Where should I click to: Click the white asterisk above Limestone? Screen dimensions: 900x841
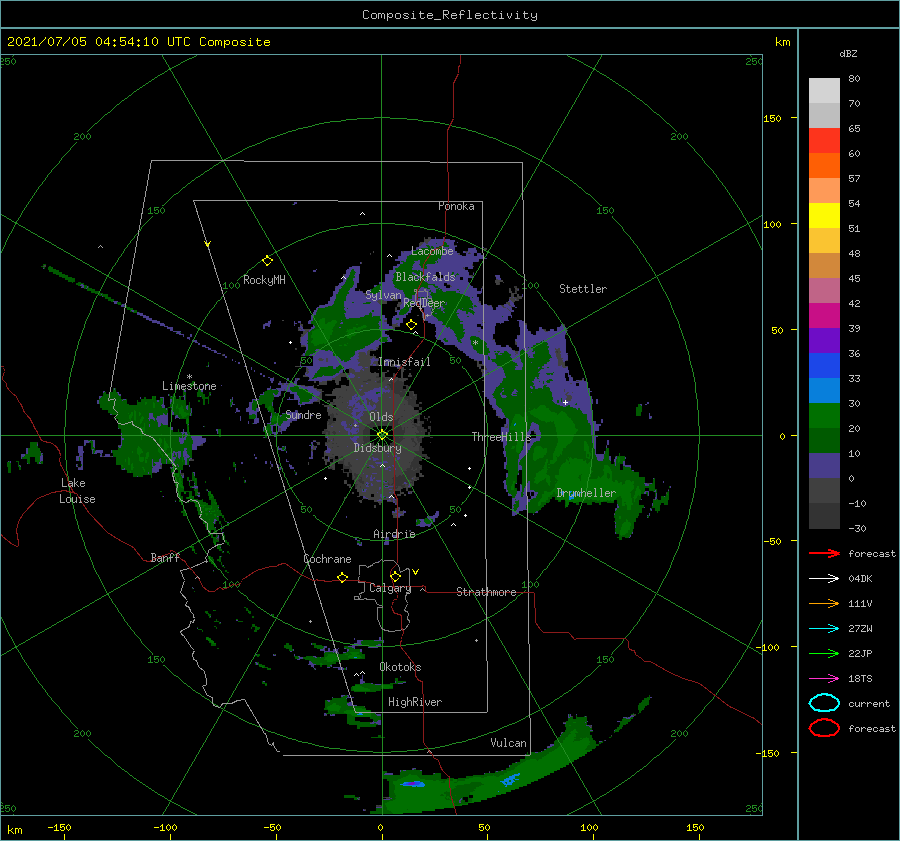point(189,377)
